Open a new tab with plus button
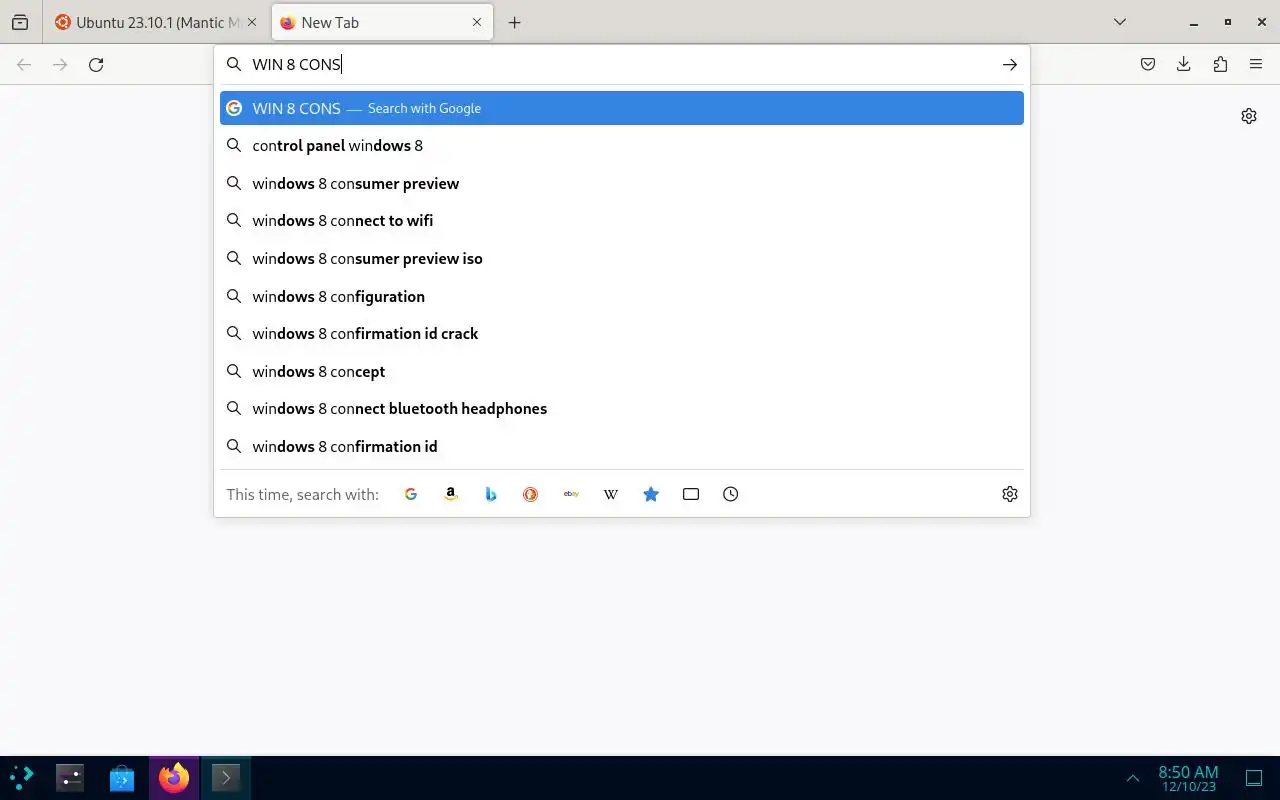This screenshot has width=1280, height=800. click(515, 22)
